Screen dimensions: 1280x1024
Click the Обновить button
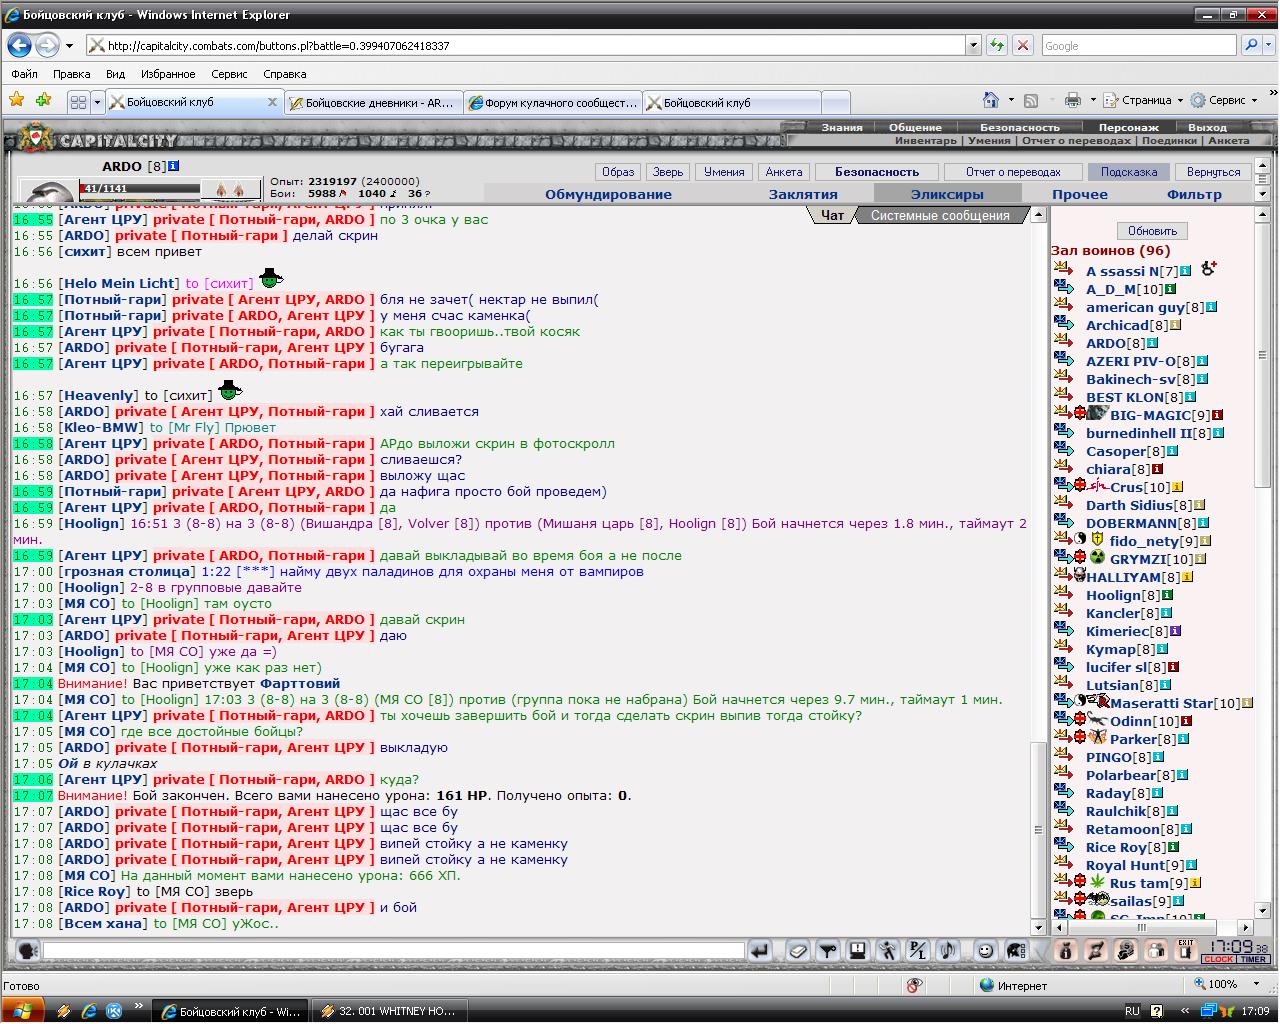pyautogui.click(x=1152, y=231)
